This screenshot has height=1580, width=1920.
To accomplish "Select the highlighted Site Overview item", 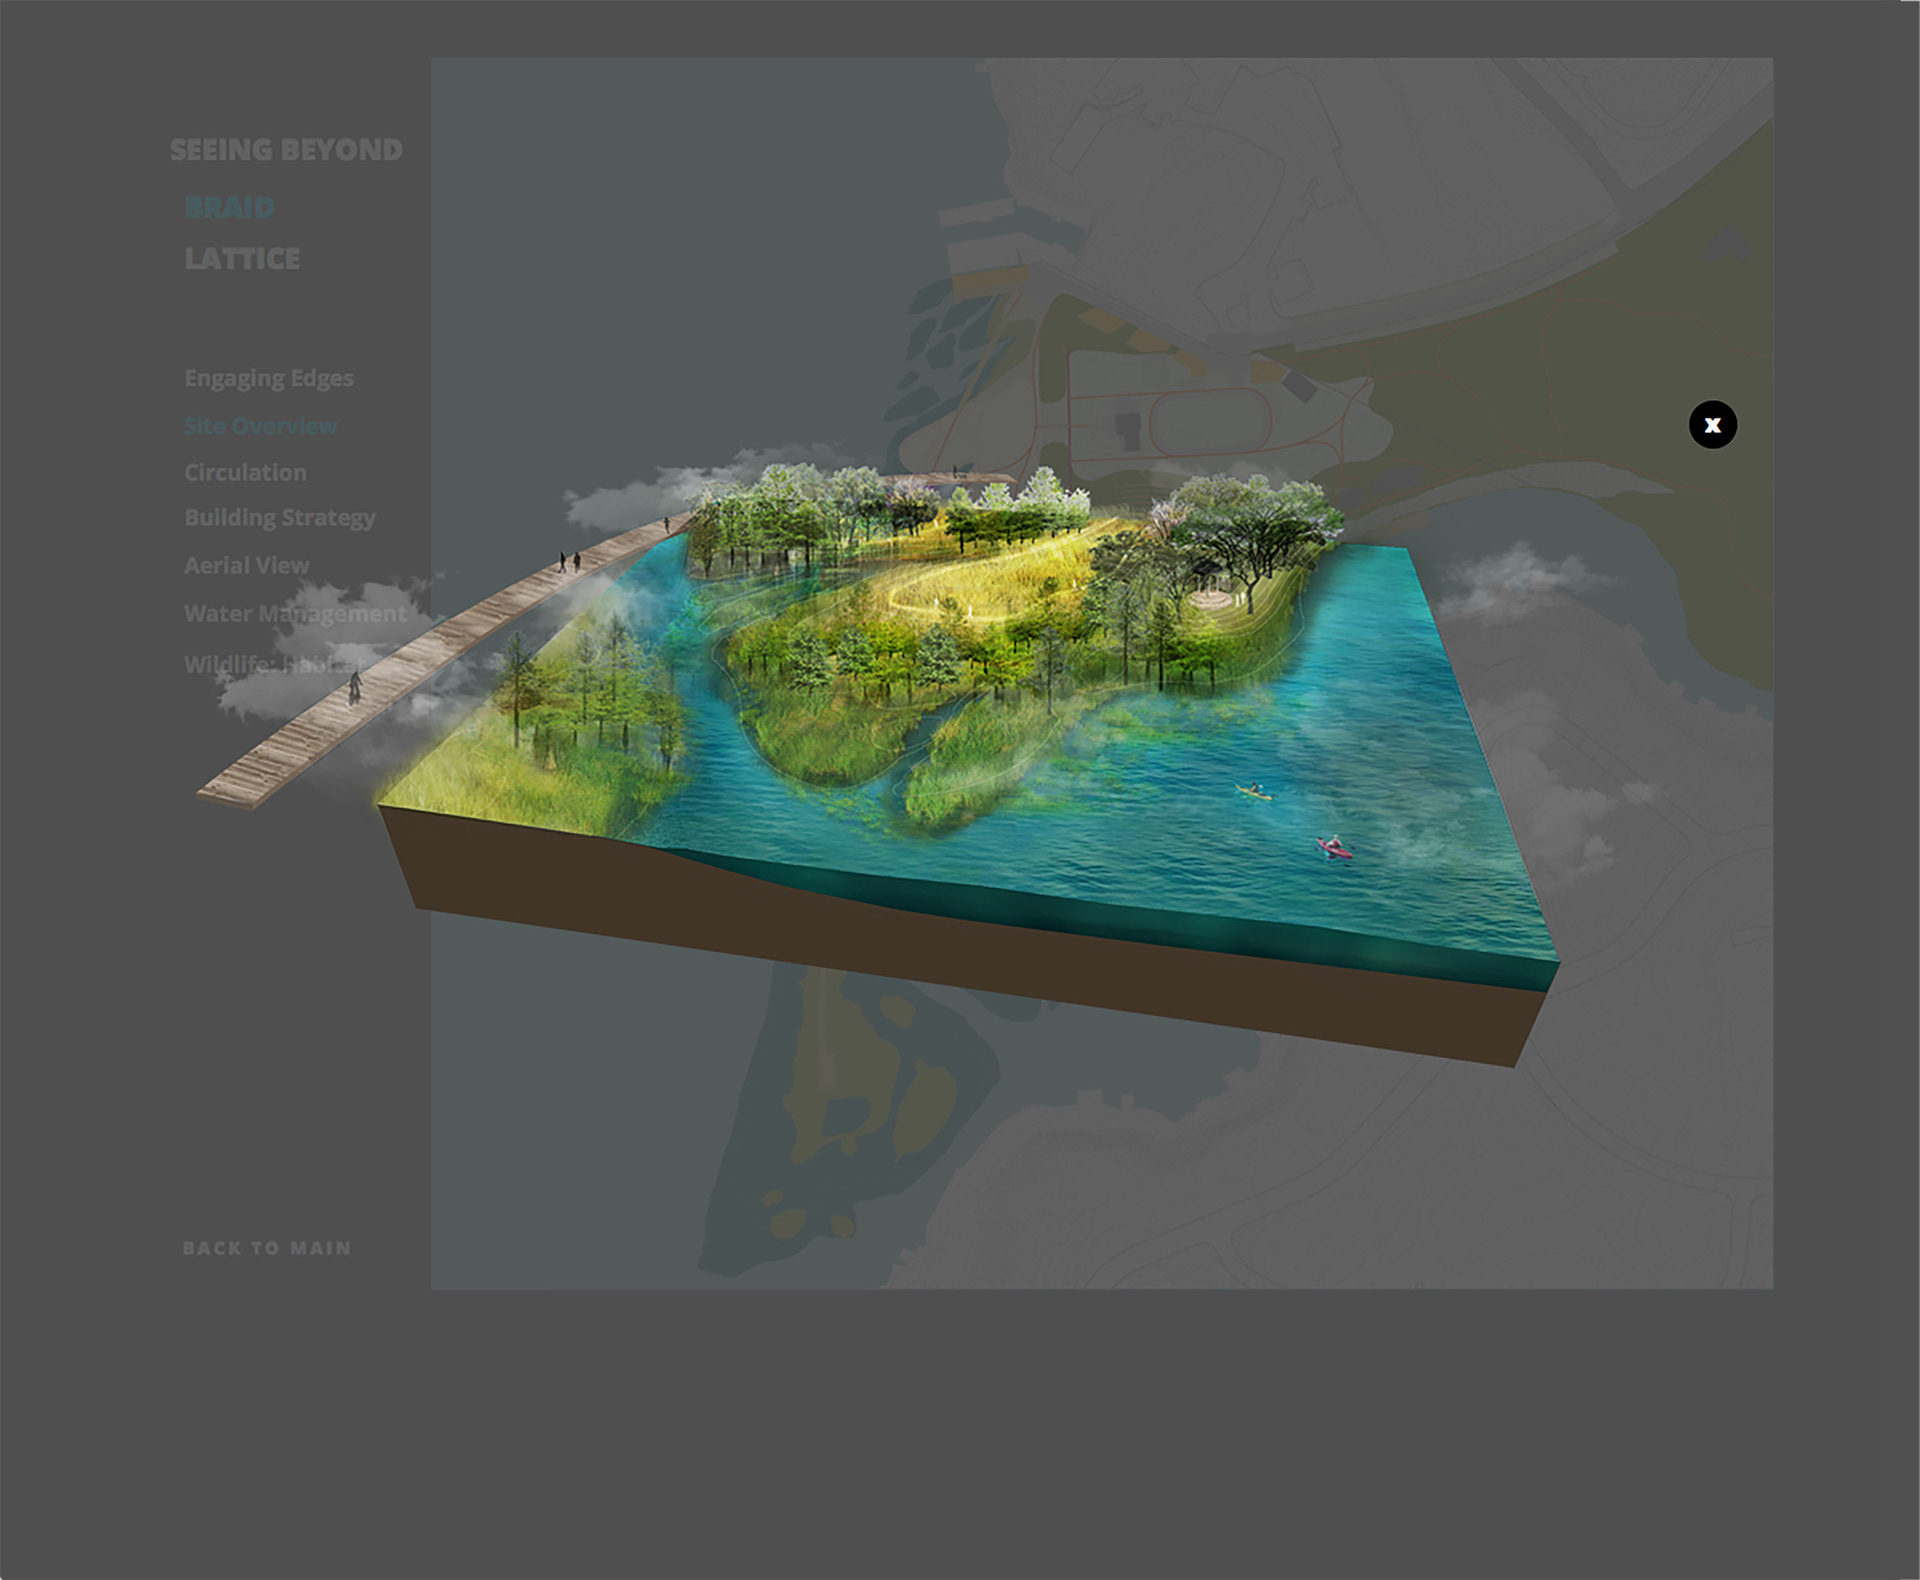I will point(260,426).
